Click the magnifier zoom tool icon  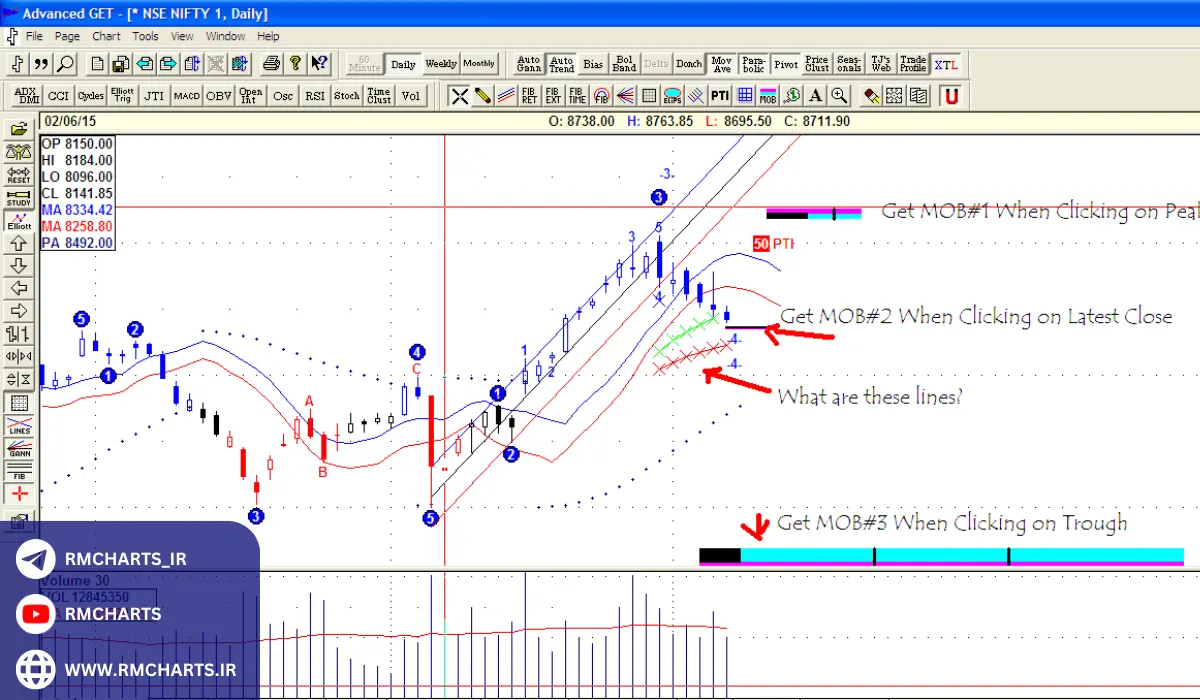(x=839, y=96)
